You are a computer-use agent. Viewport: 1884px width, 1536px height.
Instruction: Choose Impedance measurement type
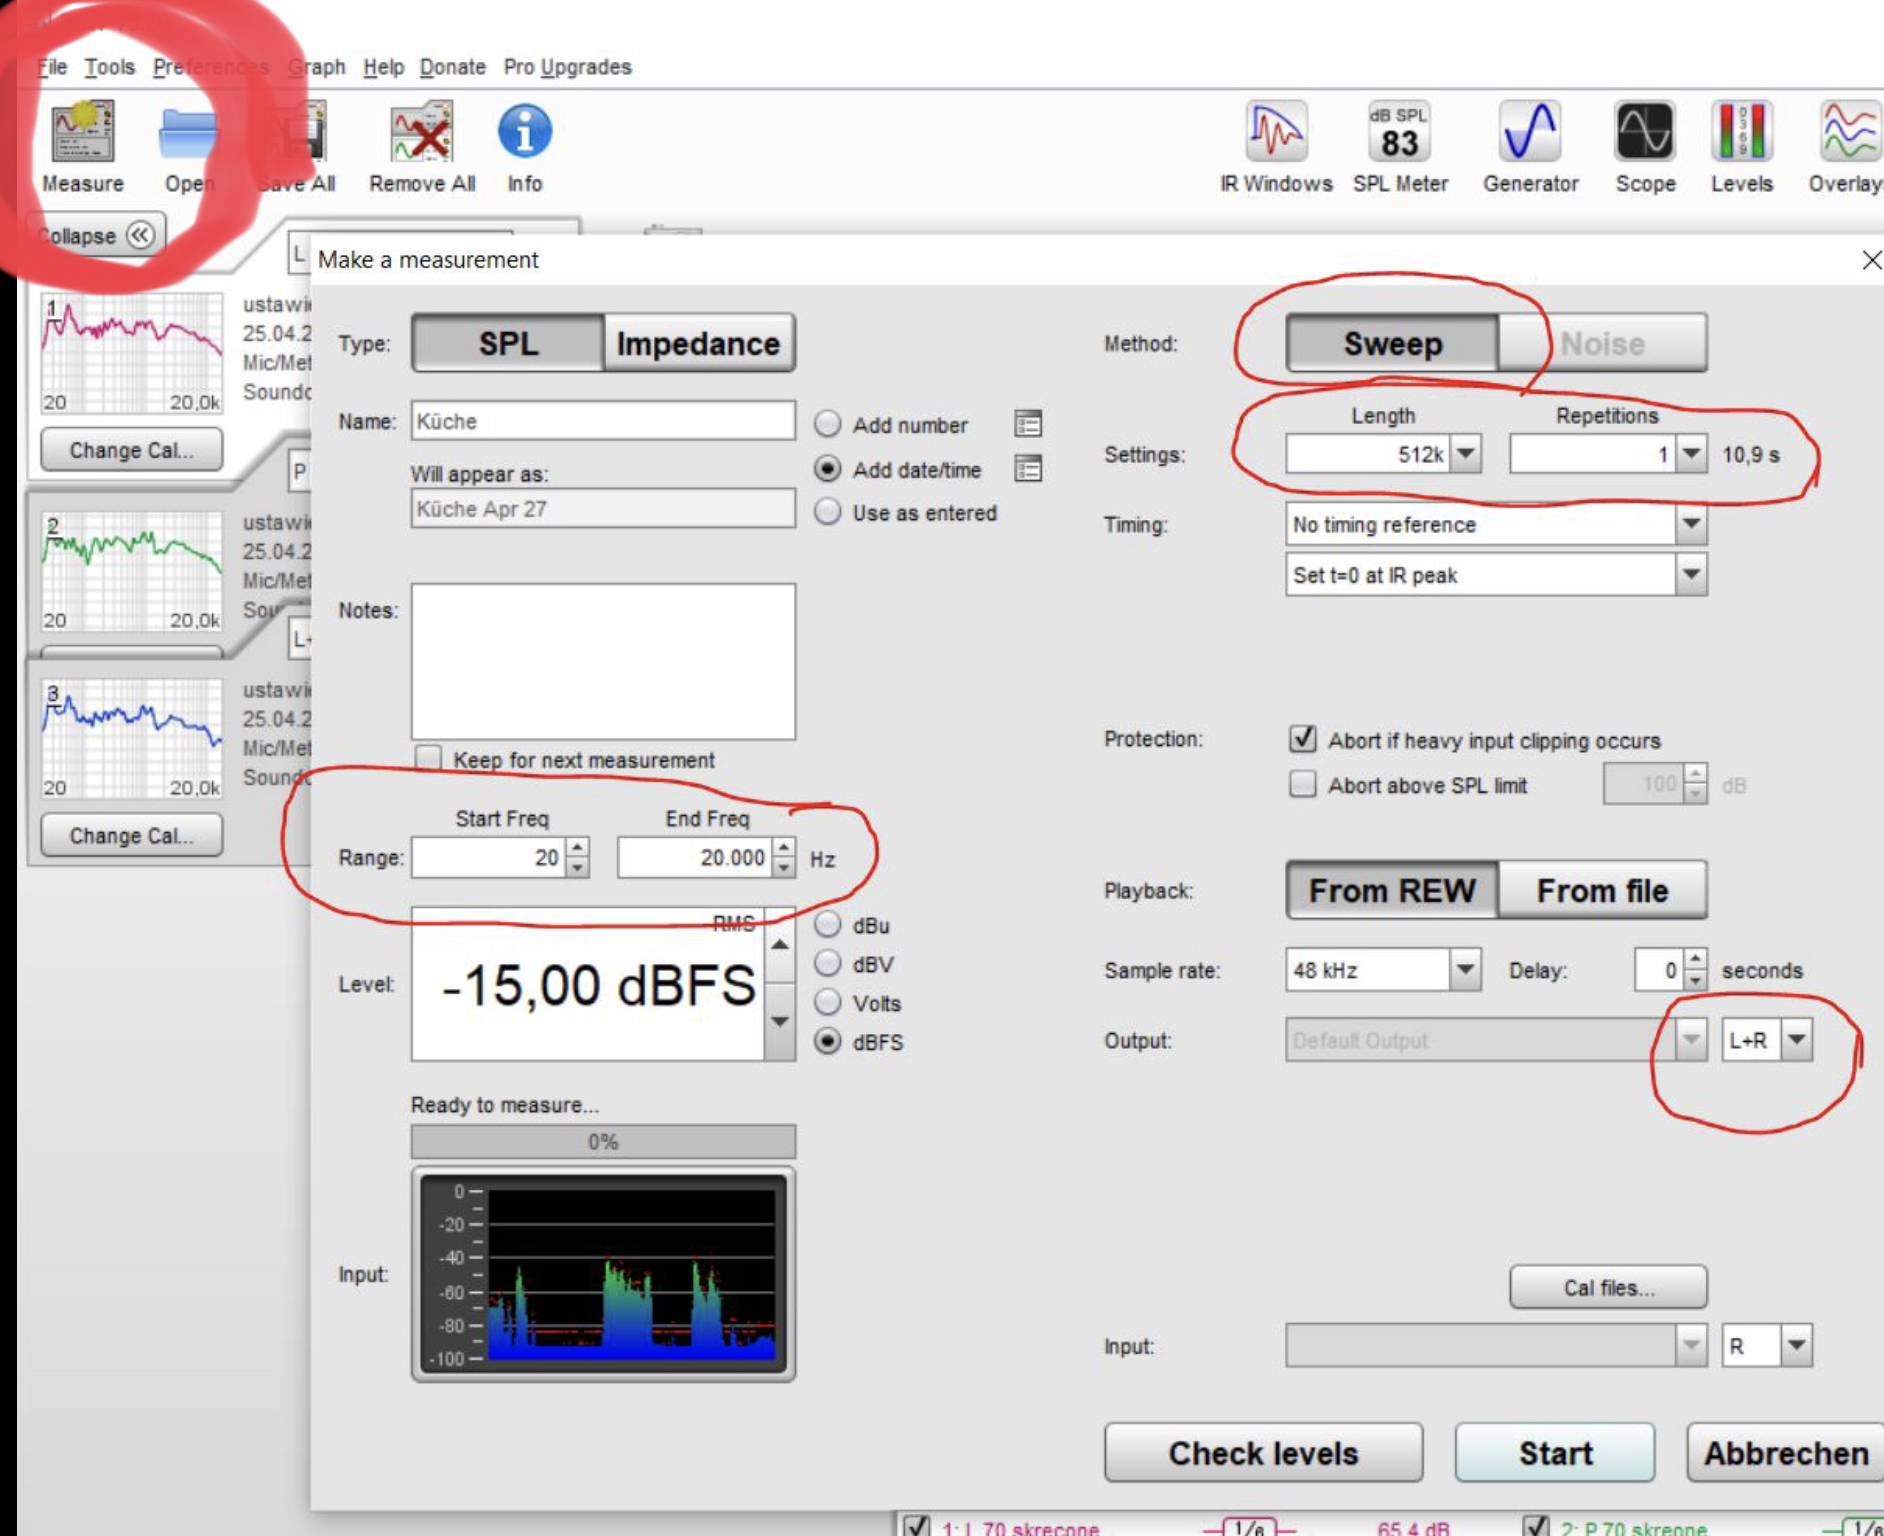[x=698, y=343]
